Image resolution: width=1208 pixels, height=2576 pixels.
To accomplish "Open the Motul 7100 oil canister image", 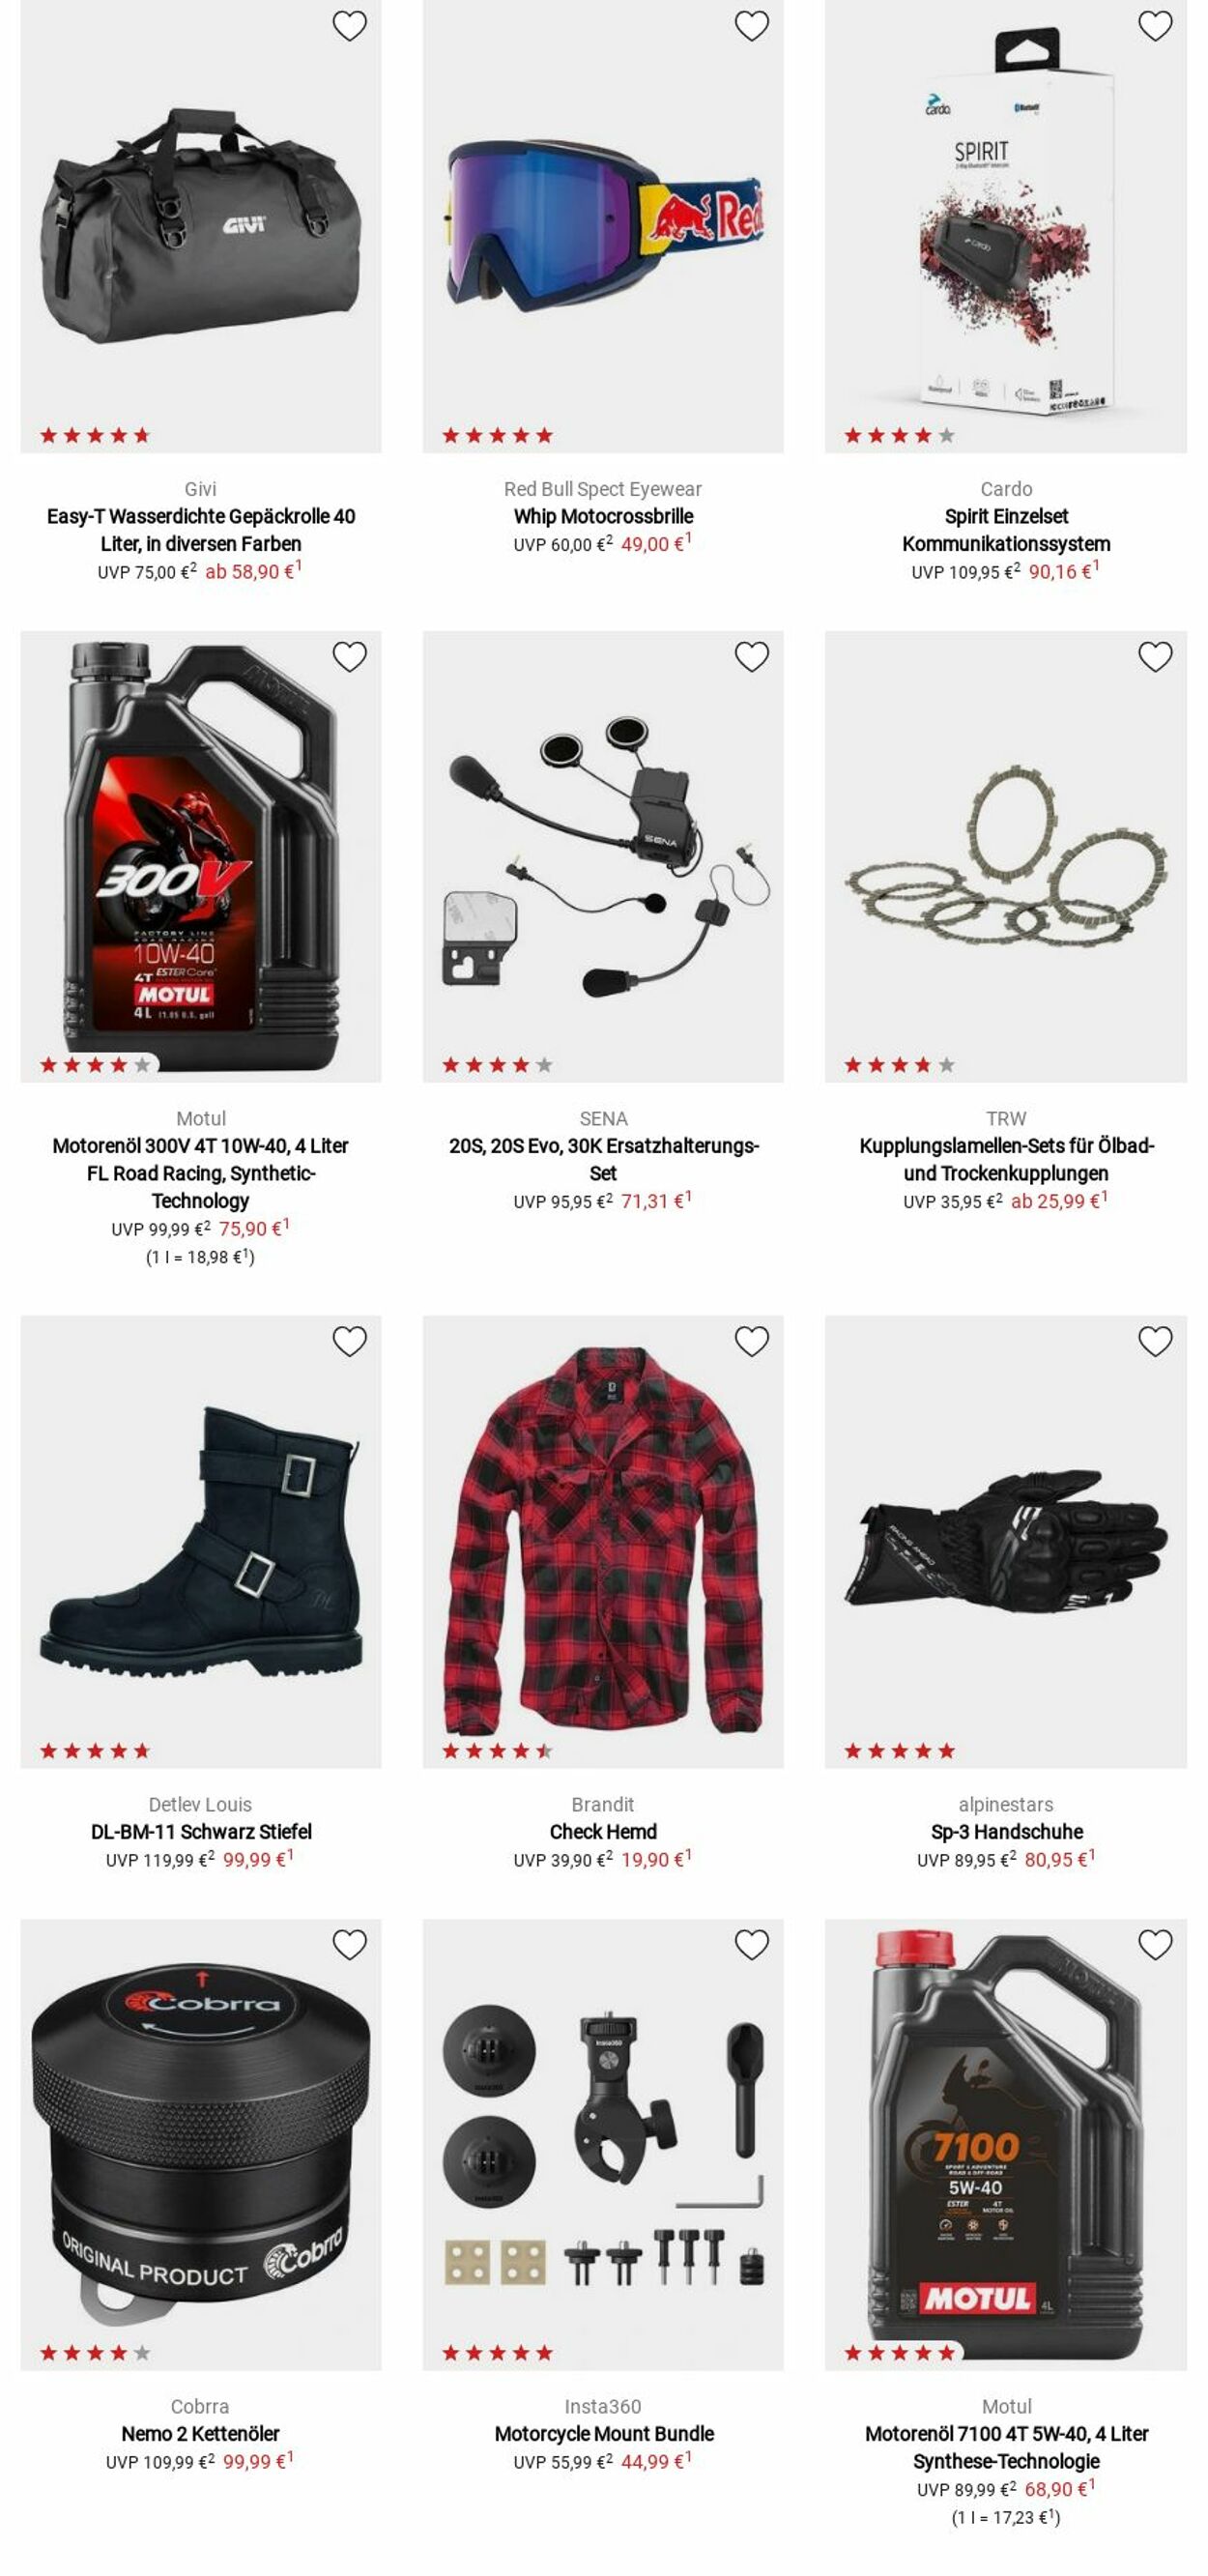I will pyautogui.click(x=1006, y=2144).
